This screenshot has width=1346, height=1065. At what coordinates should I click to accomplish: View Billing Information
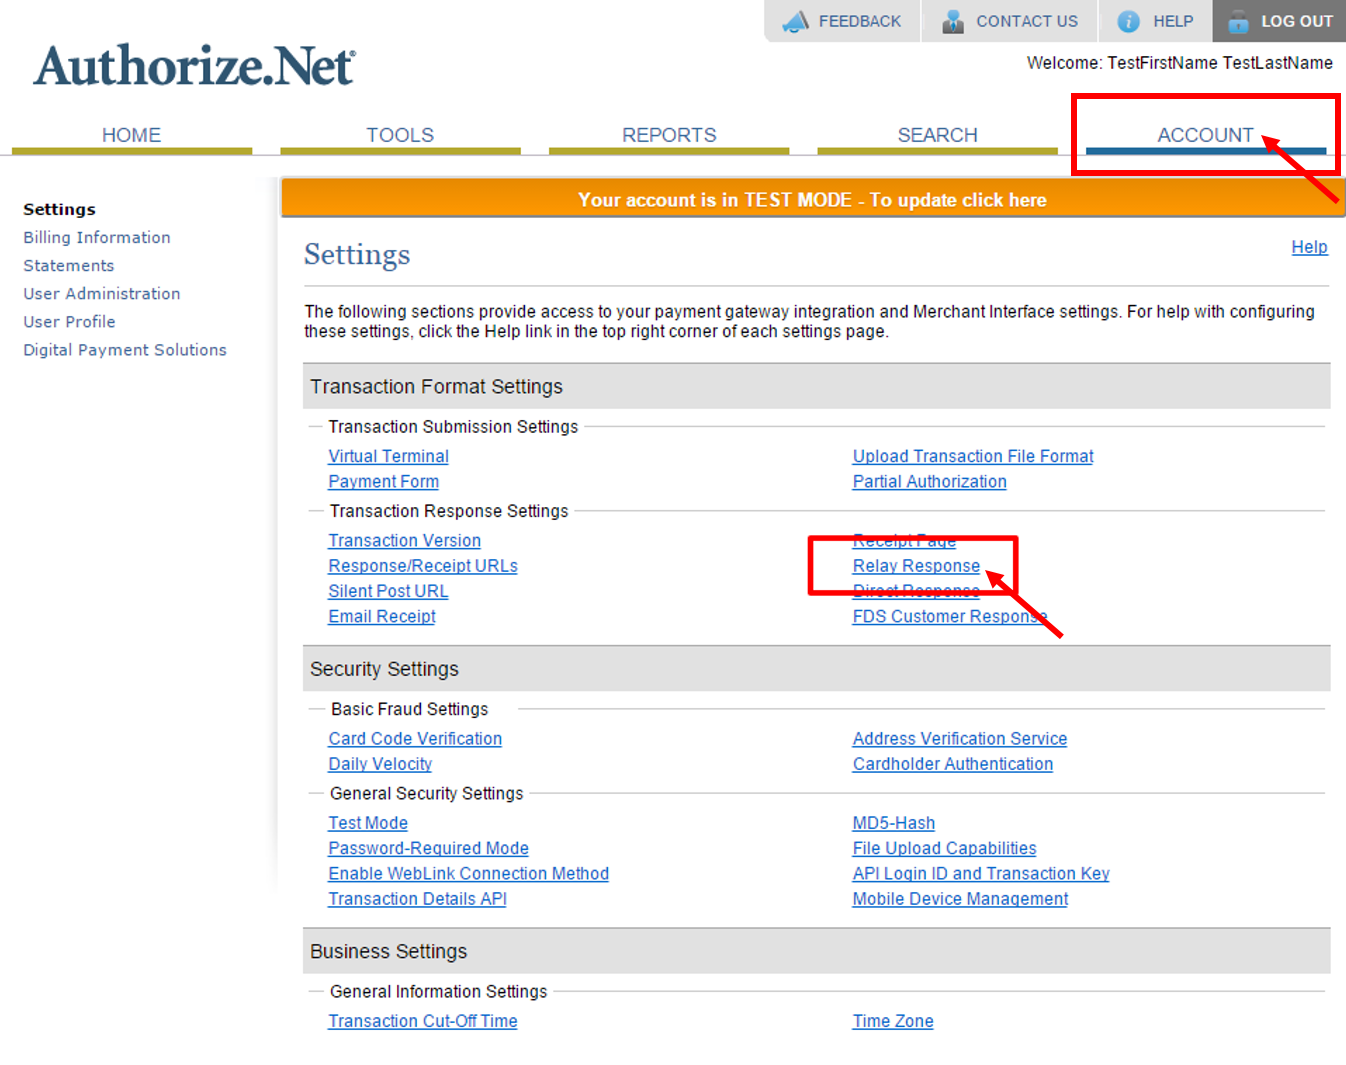[96, 237]
